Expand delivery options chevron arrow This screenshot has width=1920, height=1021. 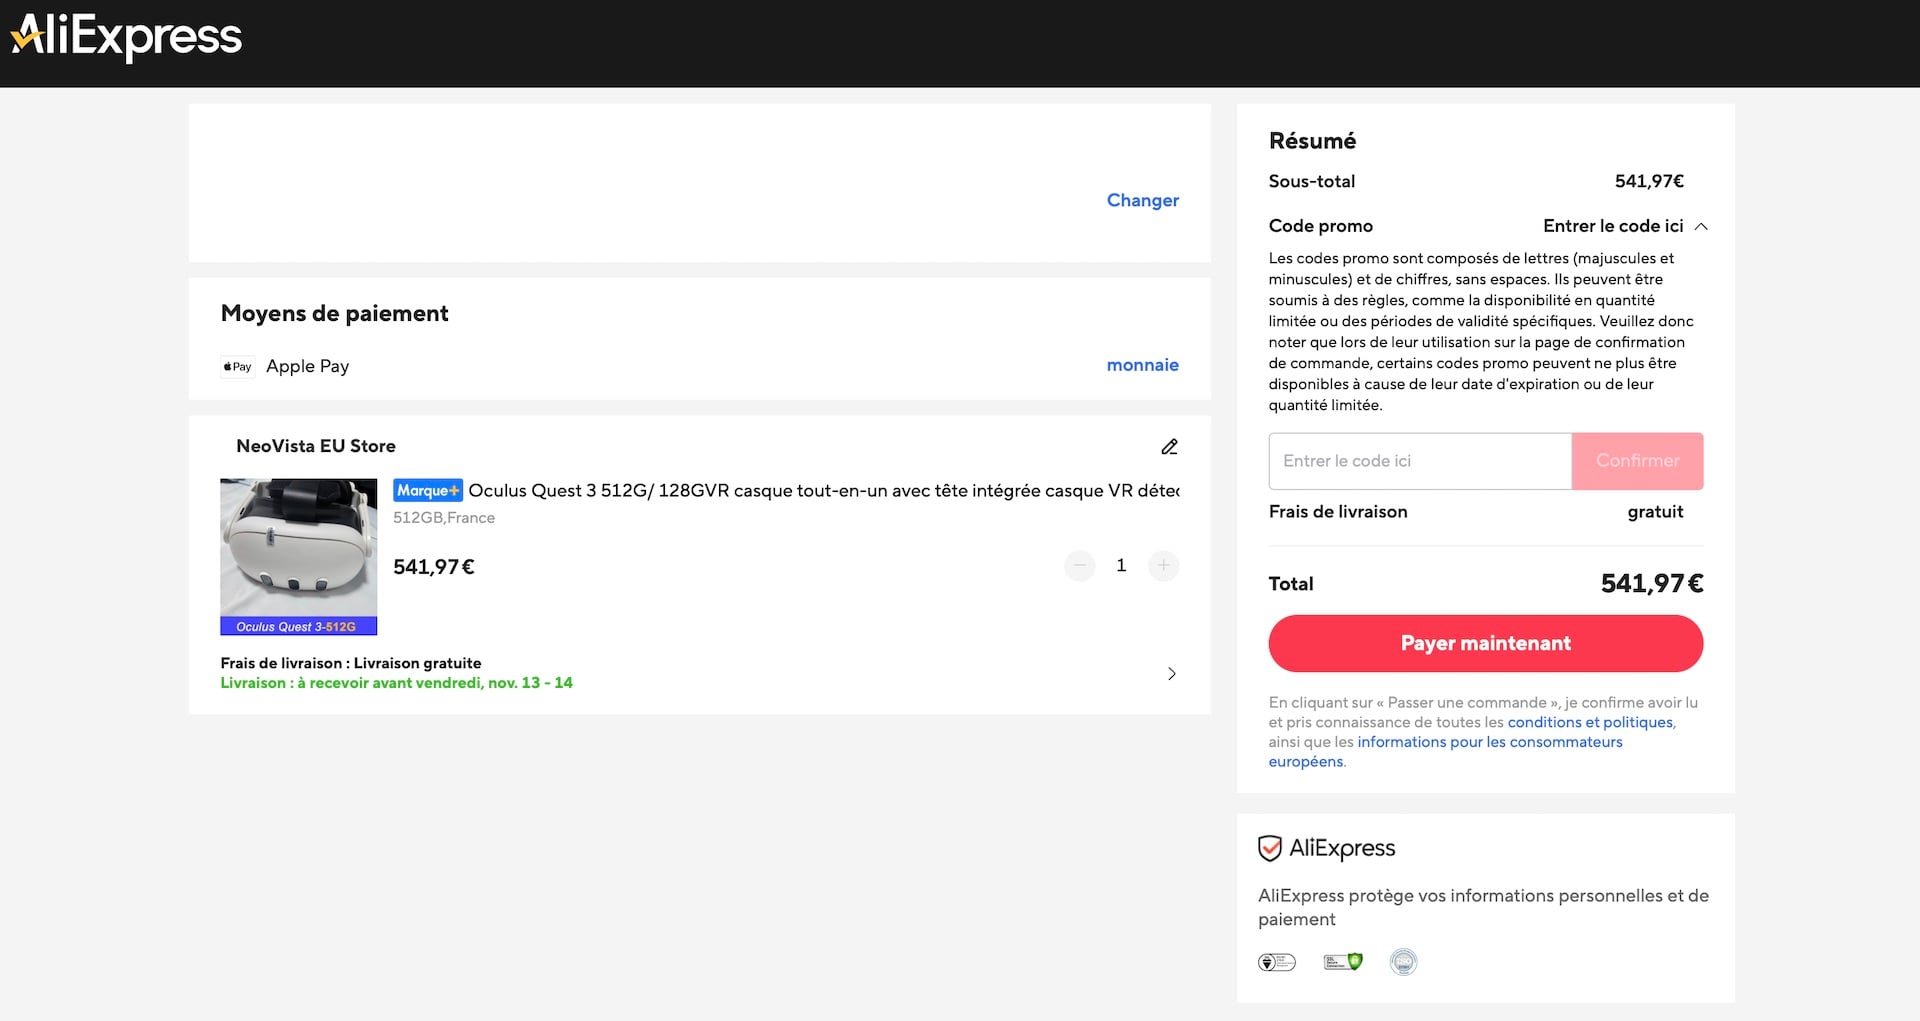click(x=1172, y=674)
